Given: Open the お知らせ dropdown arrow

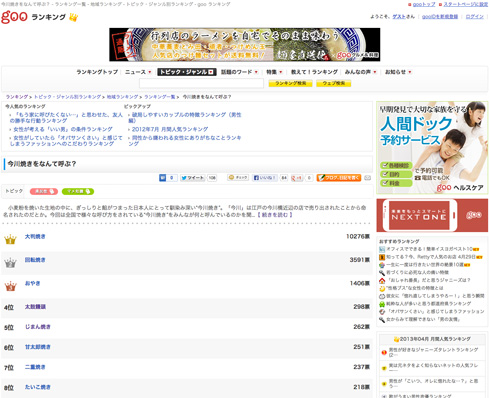Looking at the screenshot, I should [410, 72].
